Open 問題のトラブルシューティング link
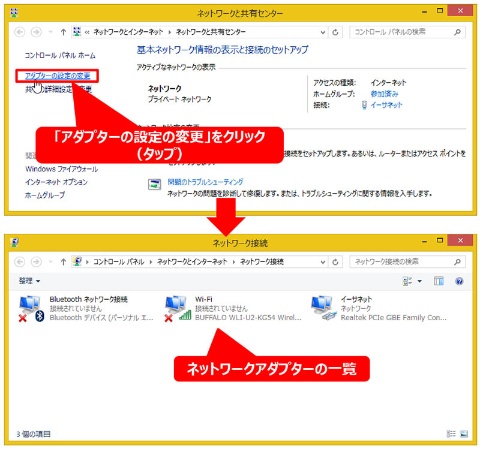This screenshot has height=455, width=480. tap(205, 182)
